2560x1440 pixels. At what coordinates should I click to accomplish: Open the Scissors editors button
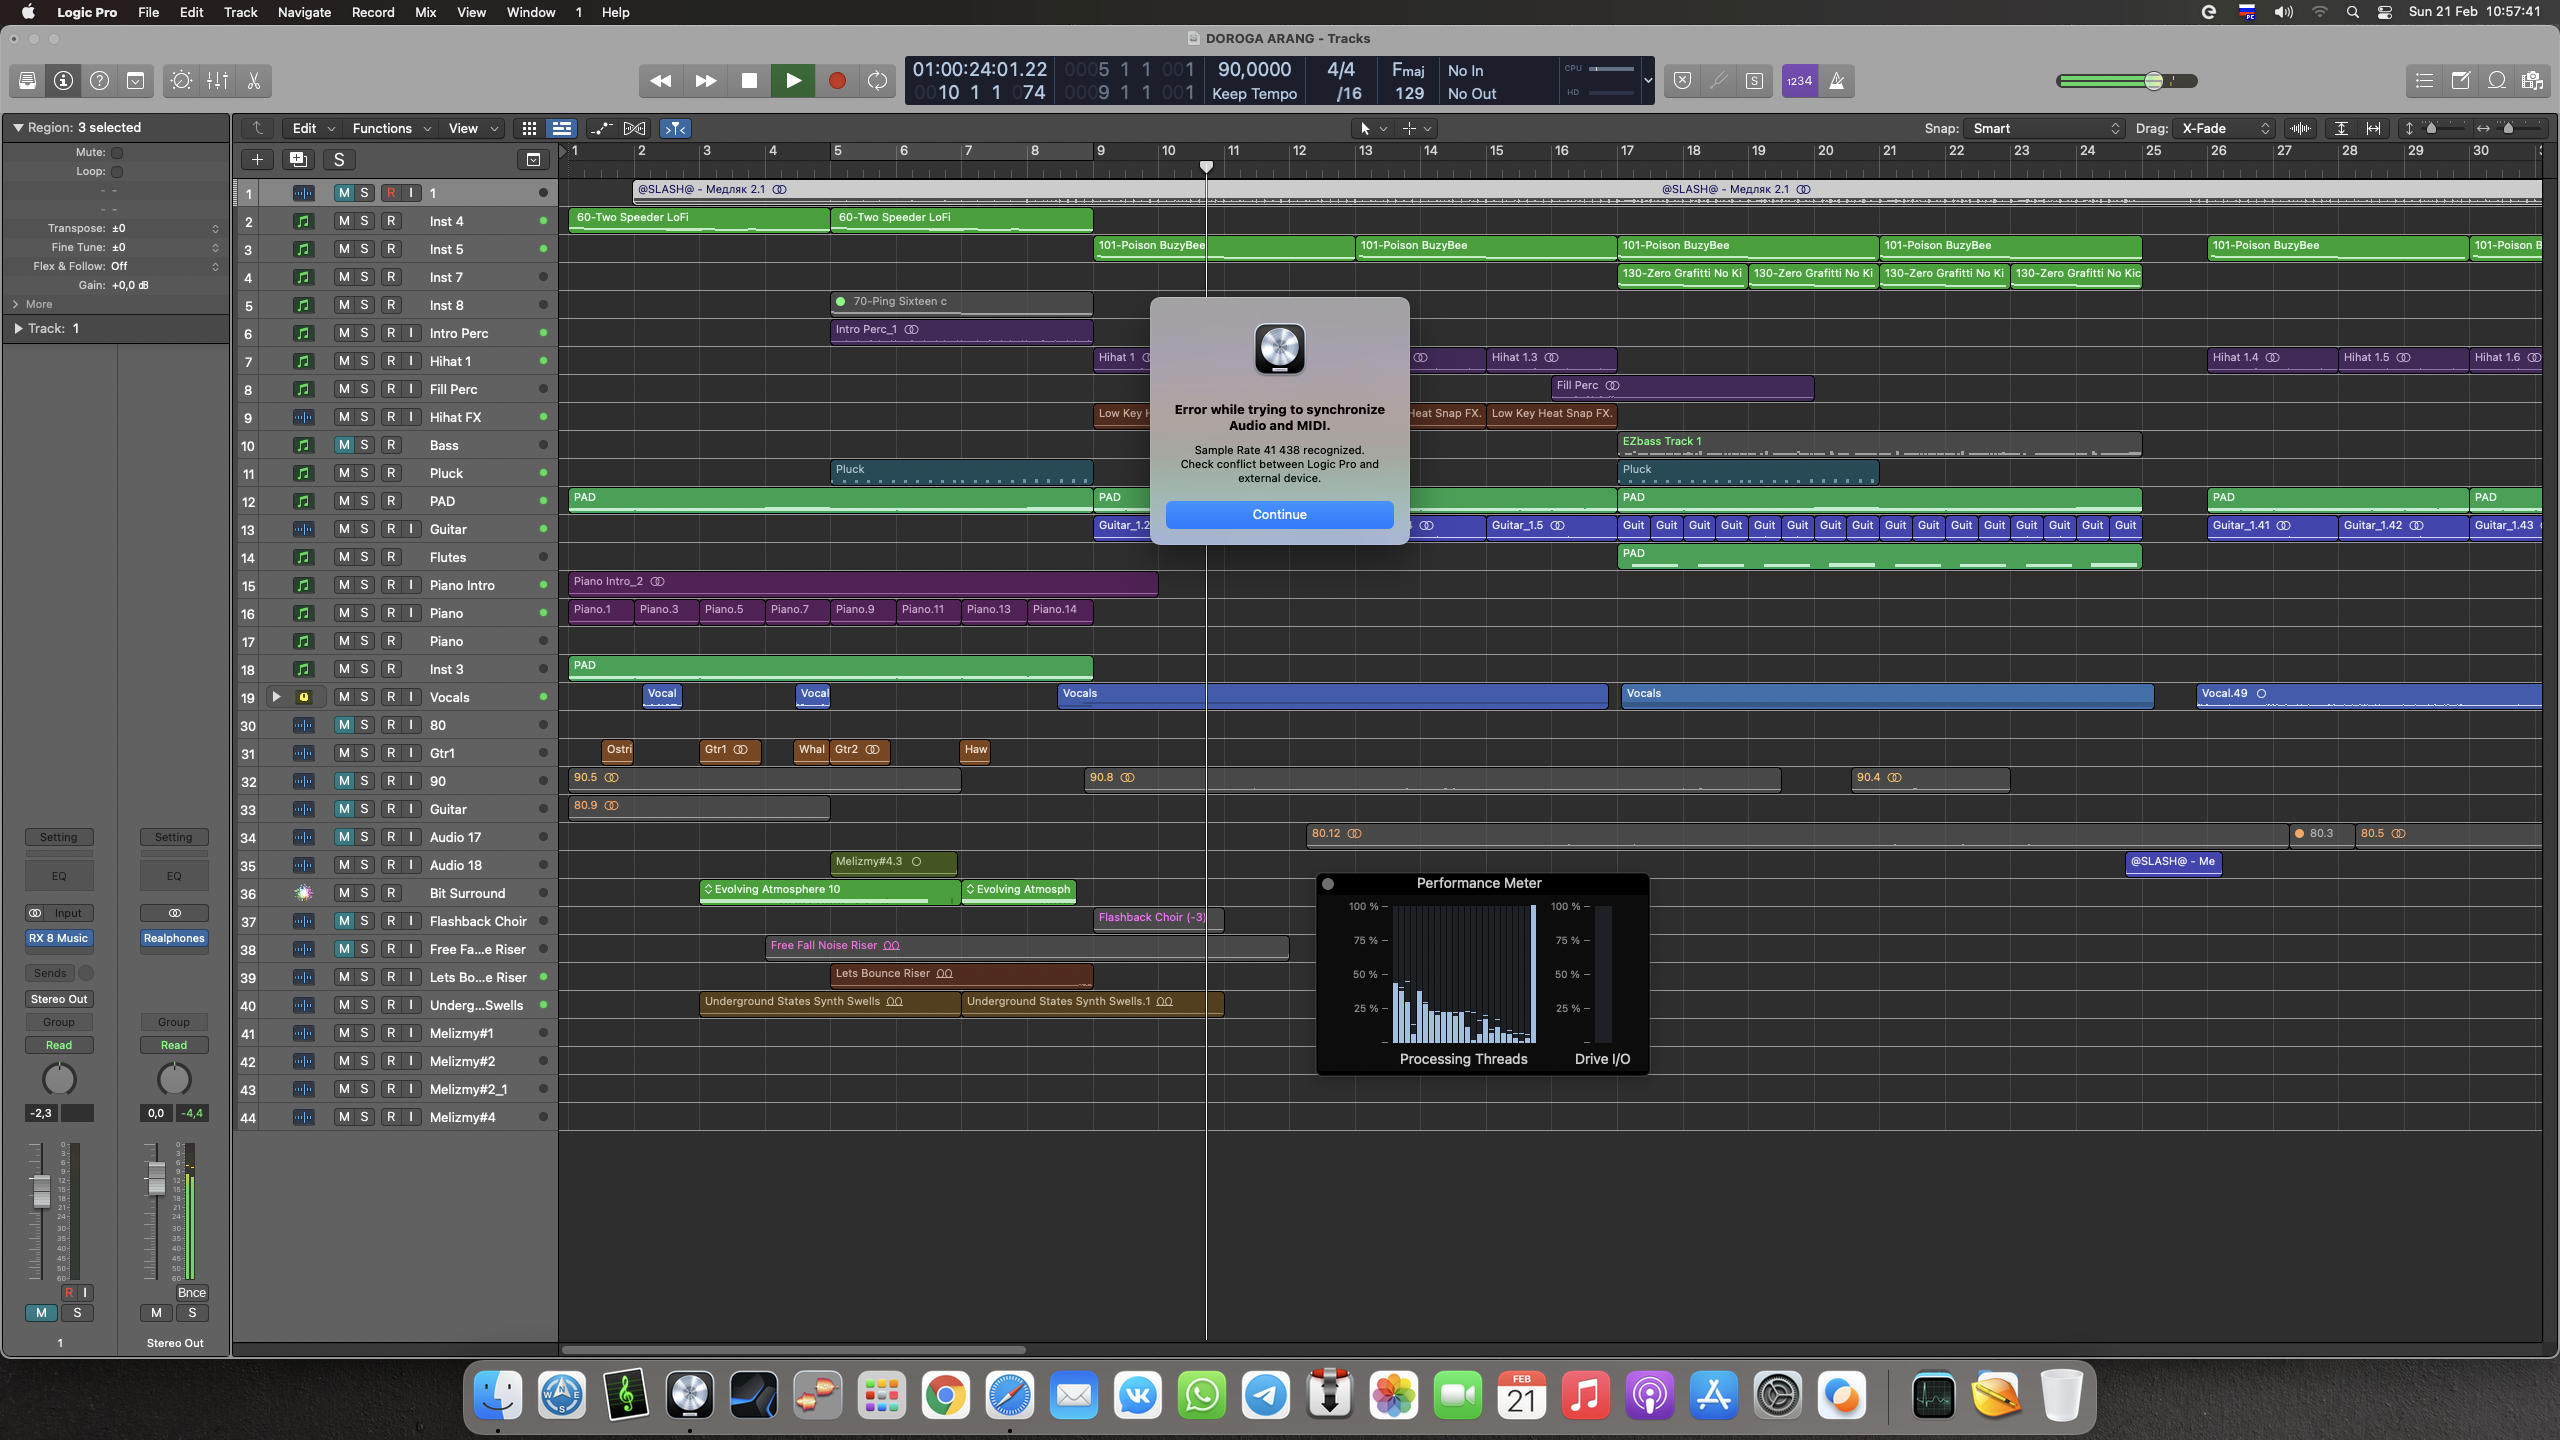coord(254,81)
